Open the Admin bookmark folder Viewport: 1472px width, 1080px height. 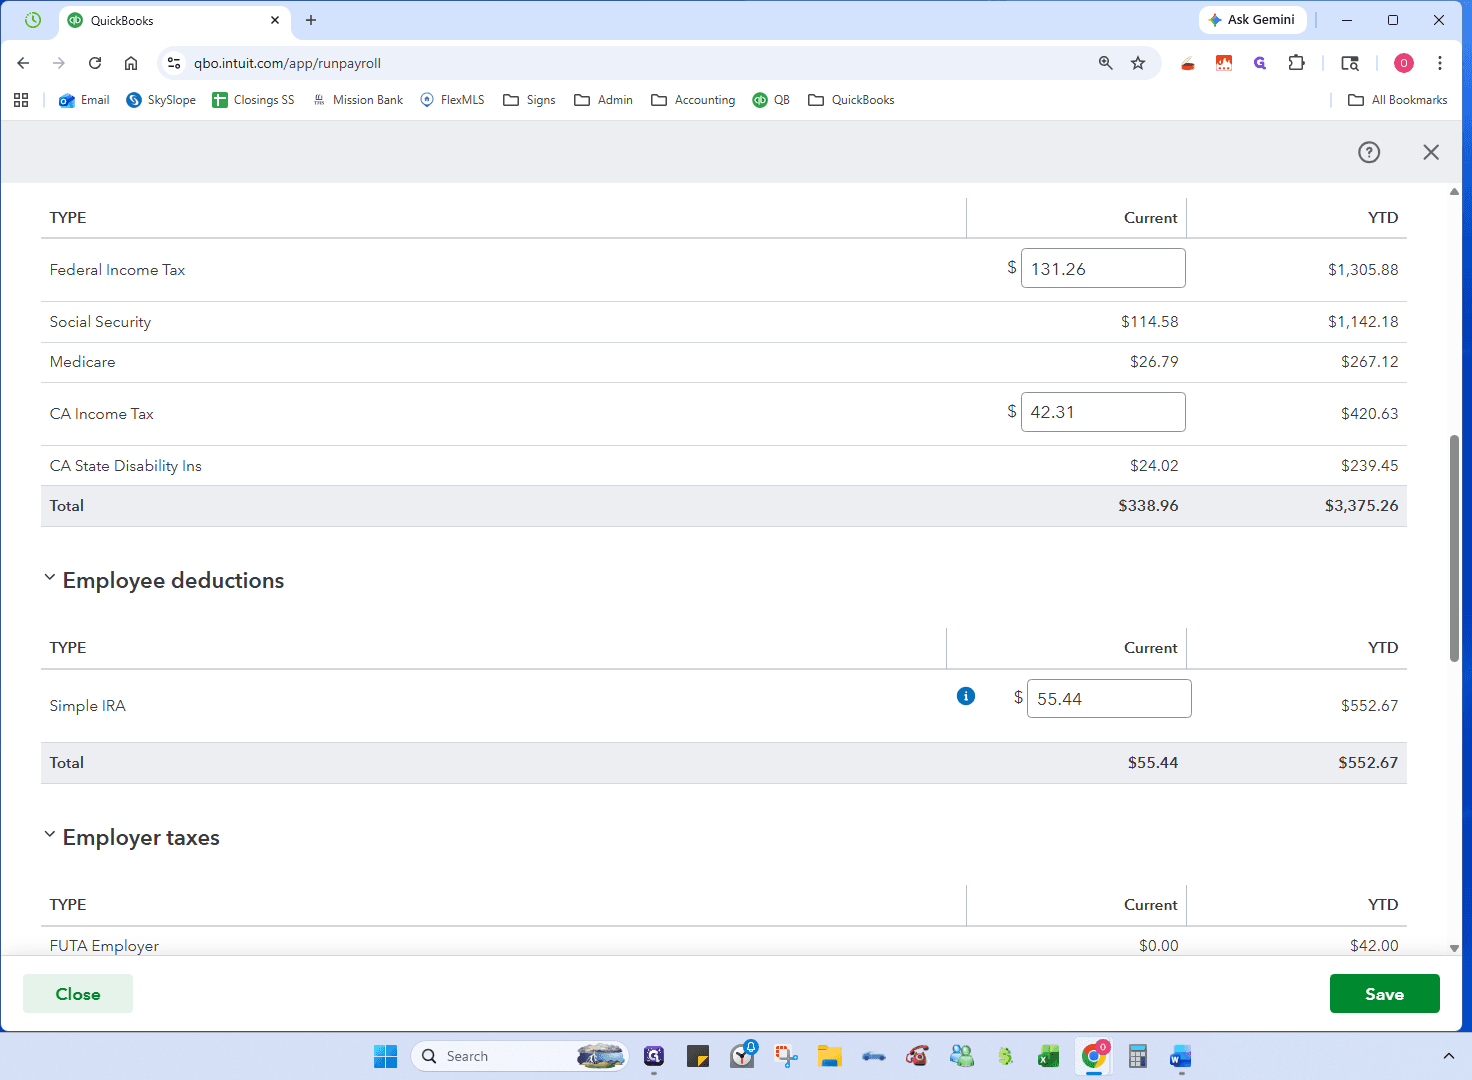click(x=603, y=100)
